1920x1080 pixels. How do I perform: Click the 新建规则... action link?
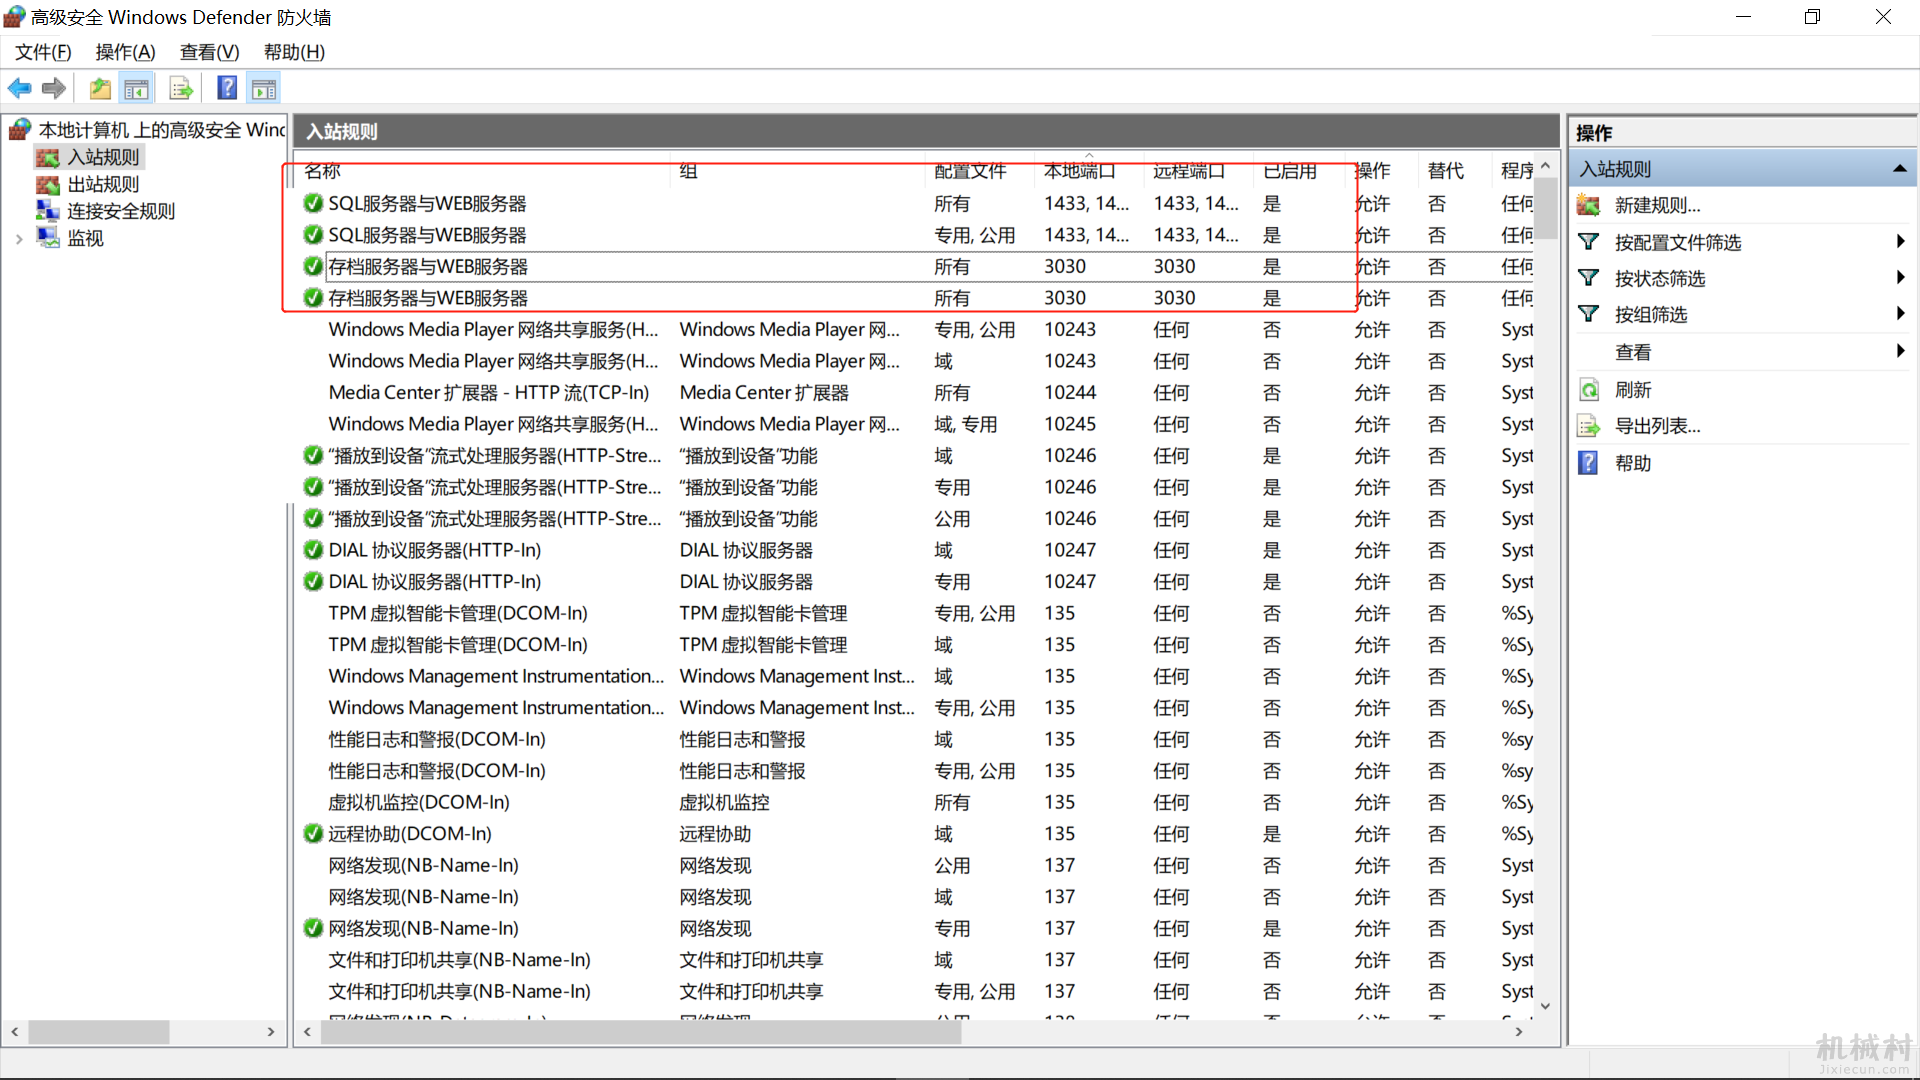click(1657, 206)
